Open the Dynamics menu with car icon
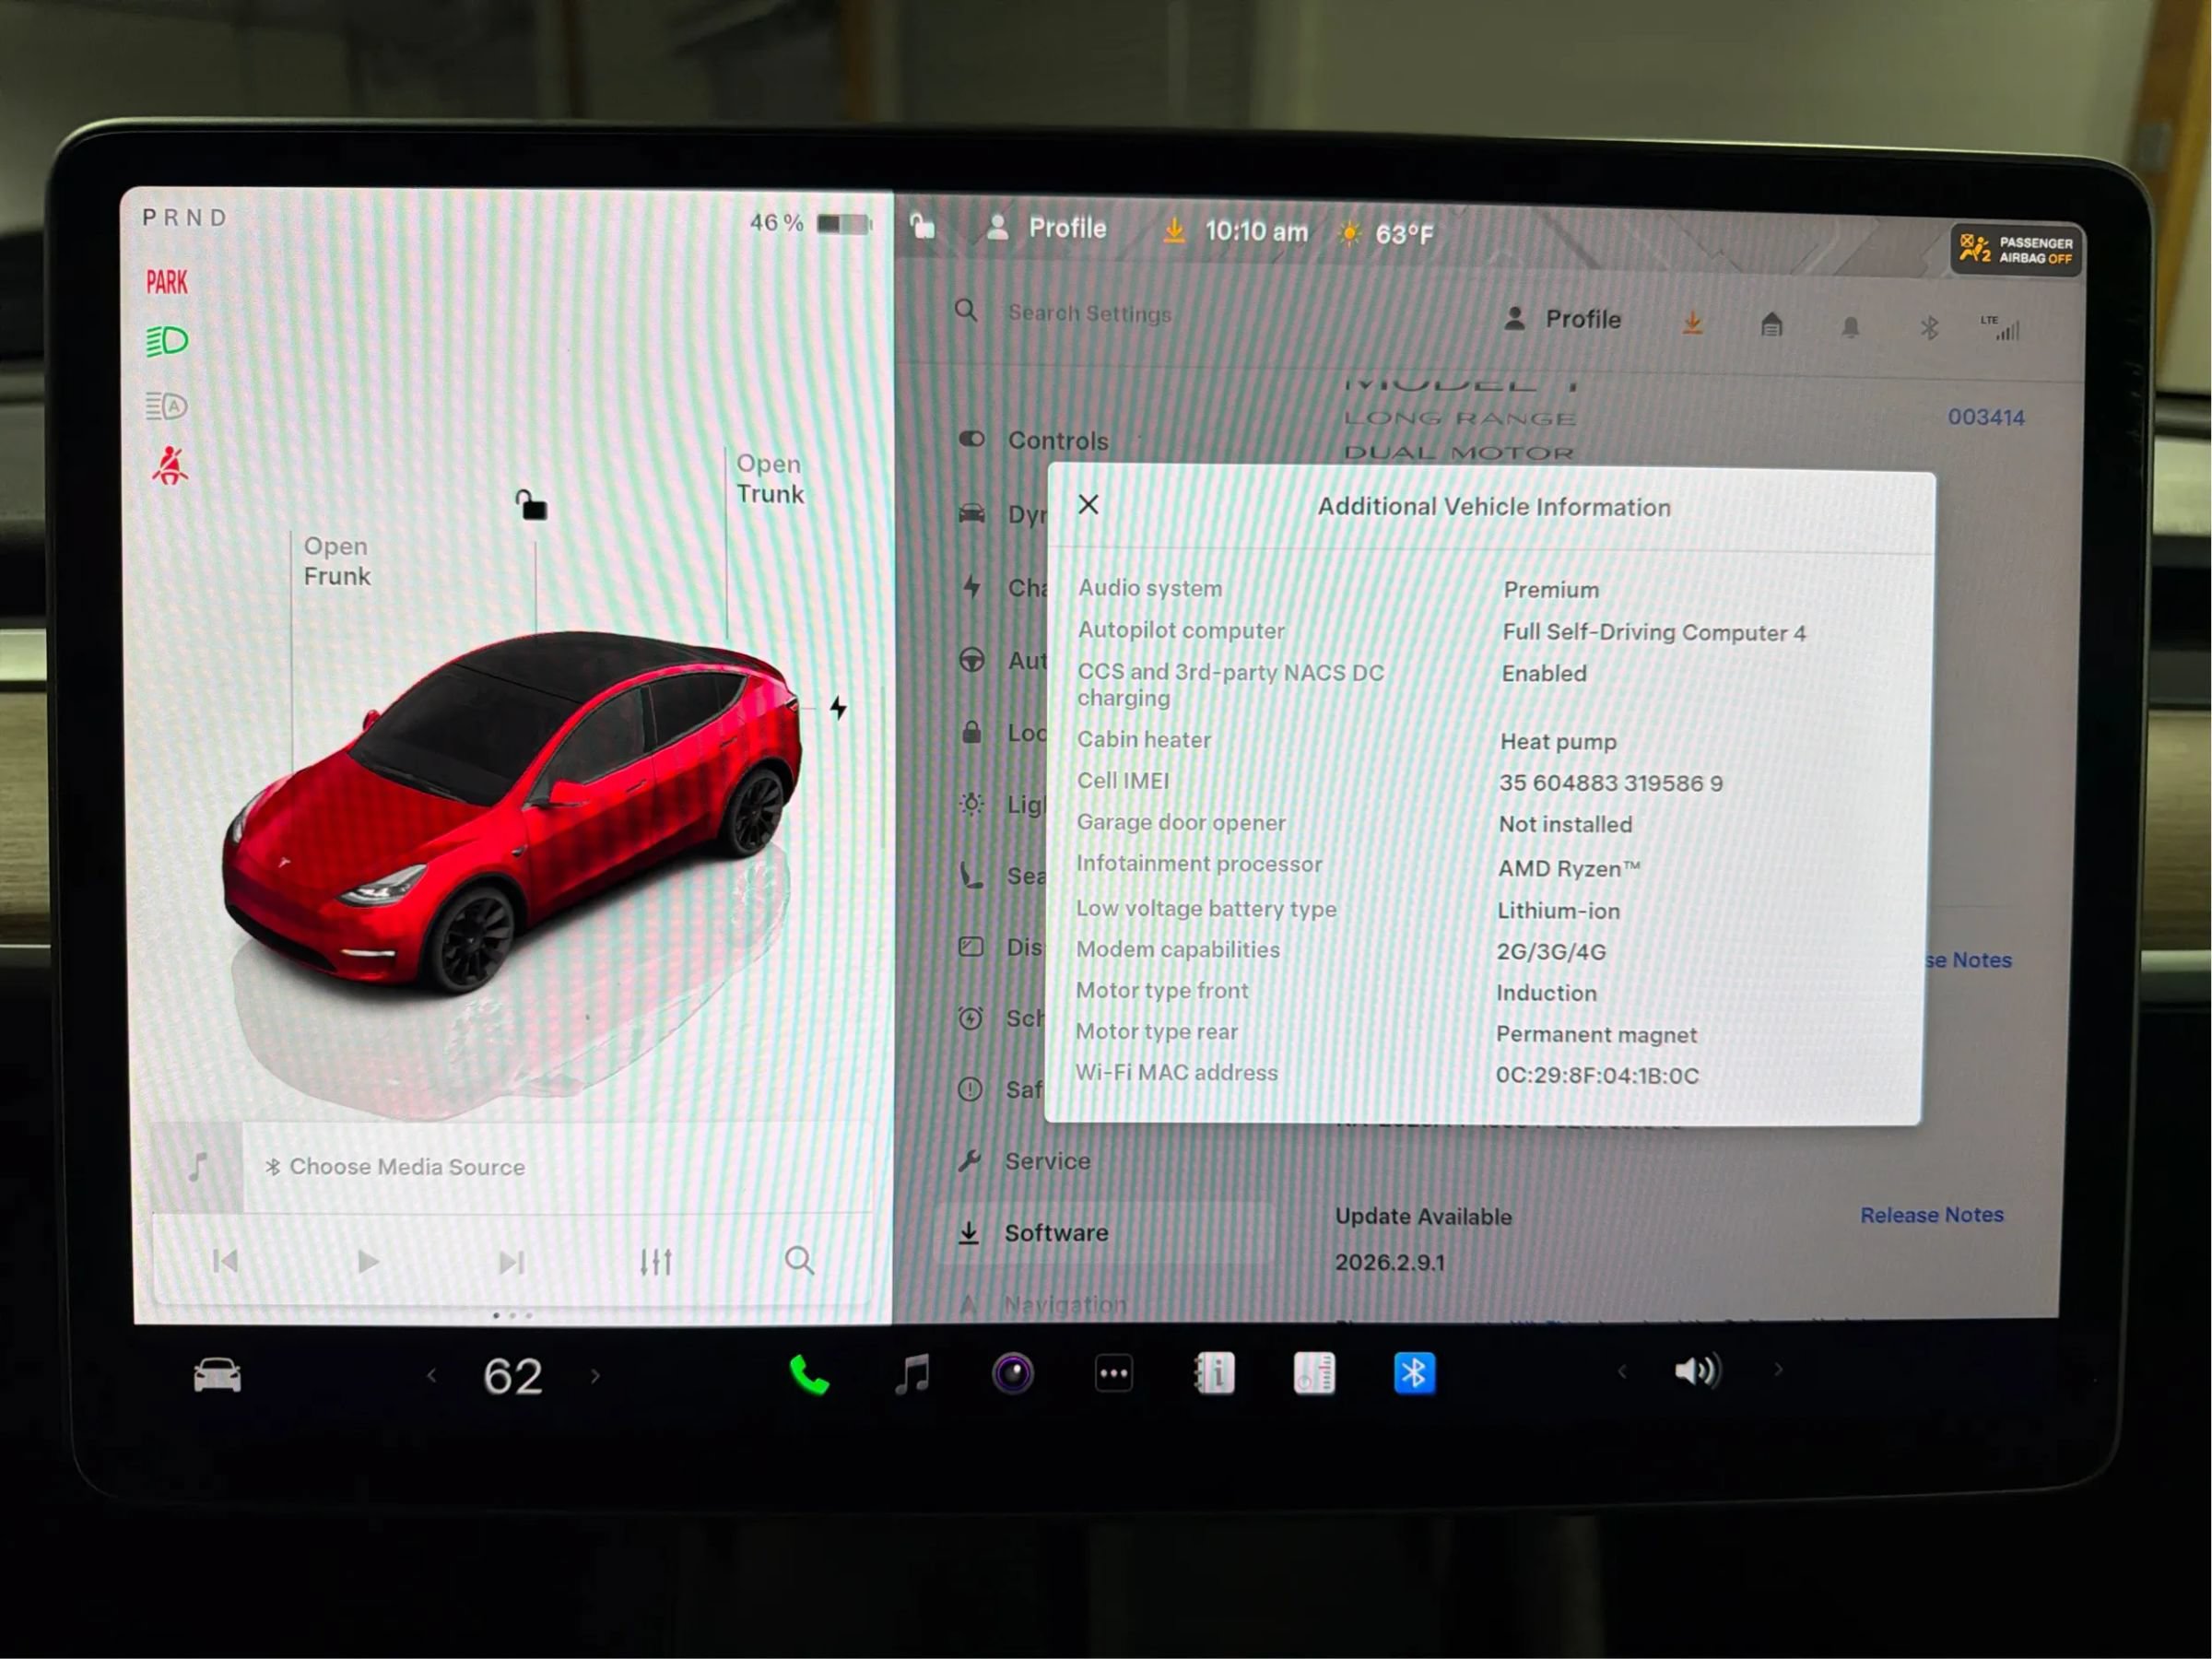Viewport: 2212px width, 1659px height. point(1002,514)
